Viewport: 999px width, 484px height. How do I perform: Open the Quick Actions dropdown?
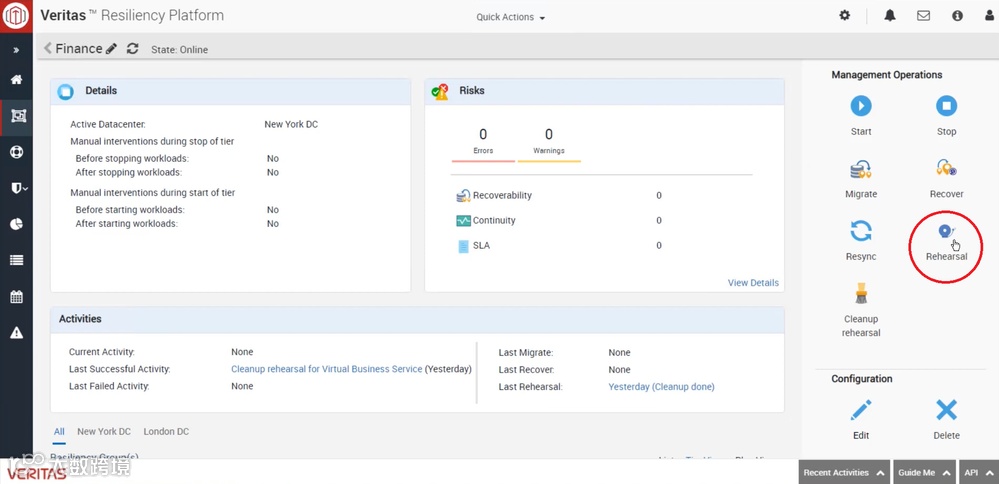(x=511, y=17)
